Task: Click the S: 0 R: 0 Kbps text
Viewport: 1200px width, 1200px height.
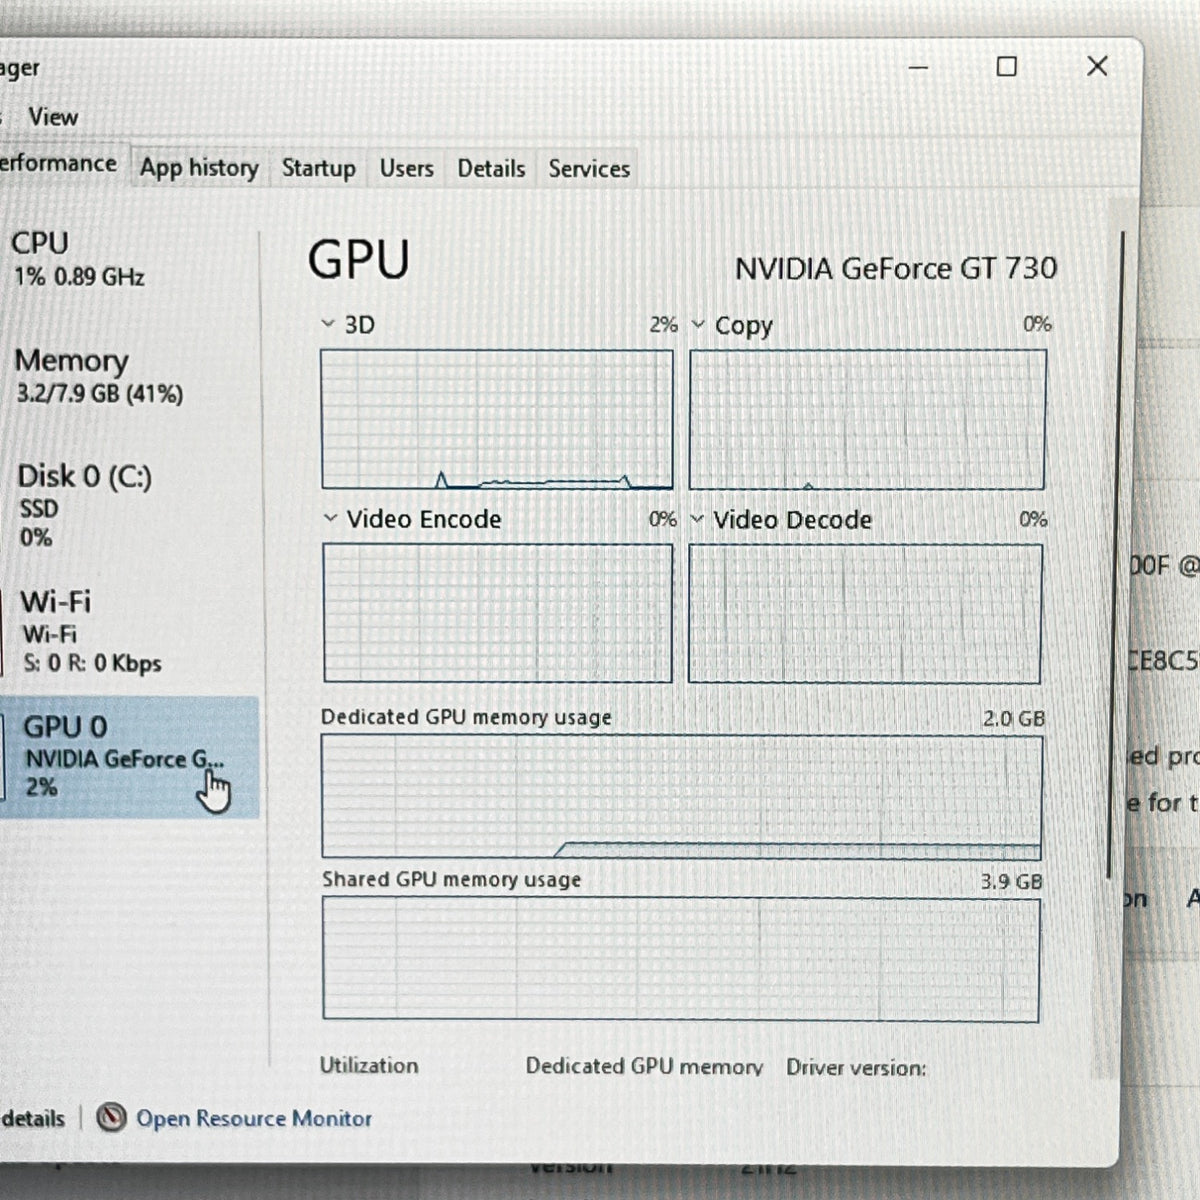Action: click(92, 663)
